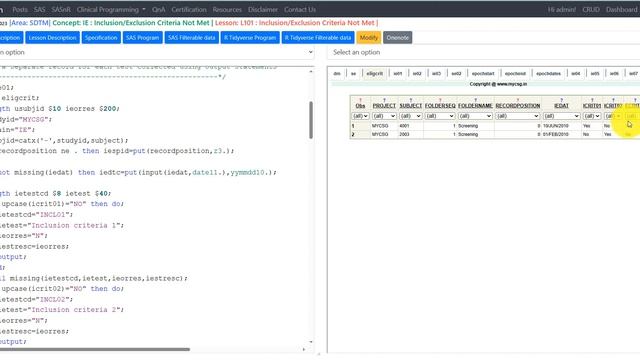Open the PROJECT column filter dropdown
Screen dimensions: 640x360
(x=384, y=116)
